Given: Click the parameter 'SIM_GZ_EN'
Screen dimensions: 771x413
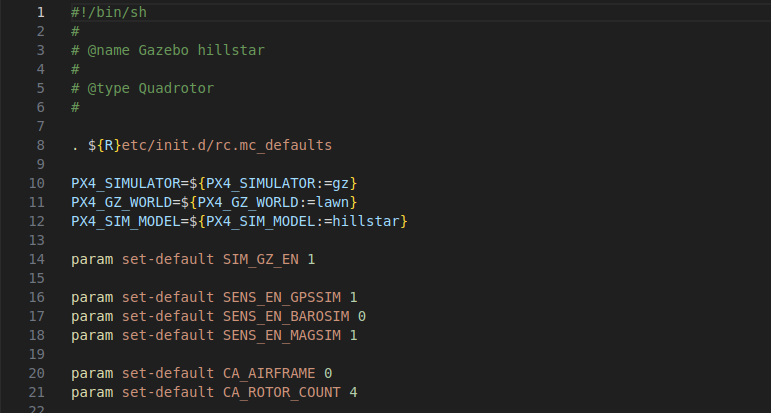Looking at the screenshot, I should click(261, 259).
